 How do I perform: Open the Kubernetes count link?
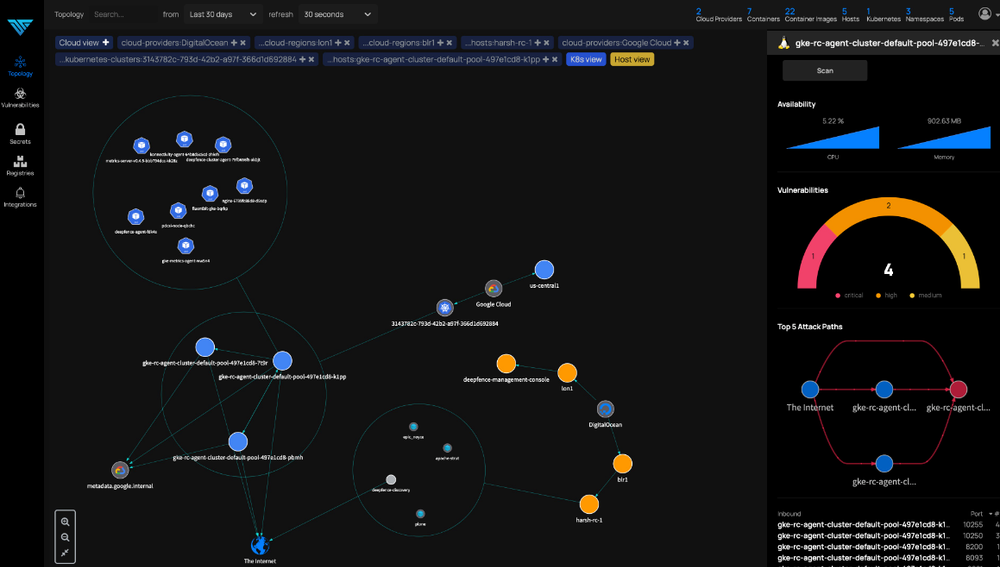[883, 15]
